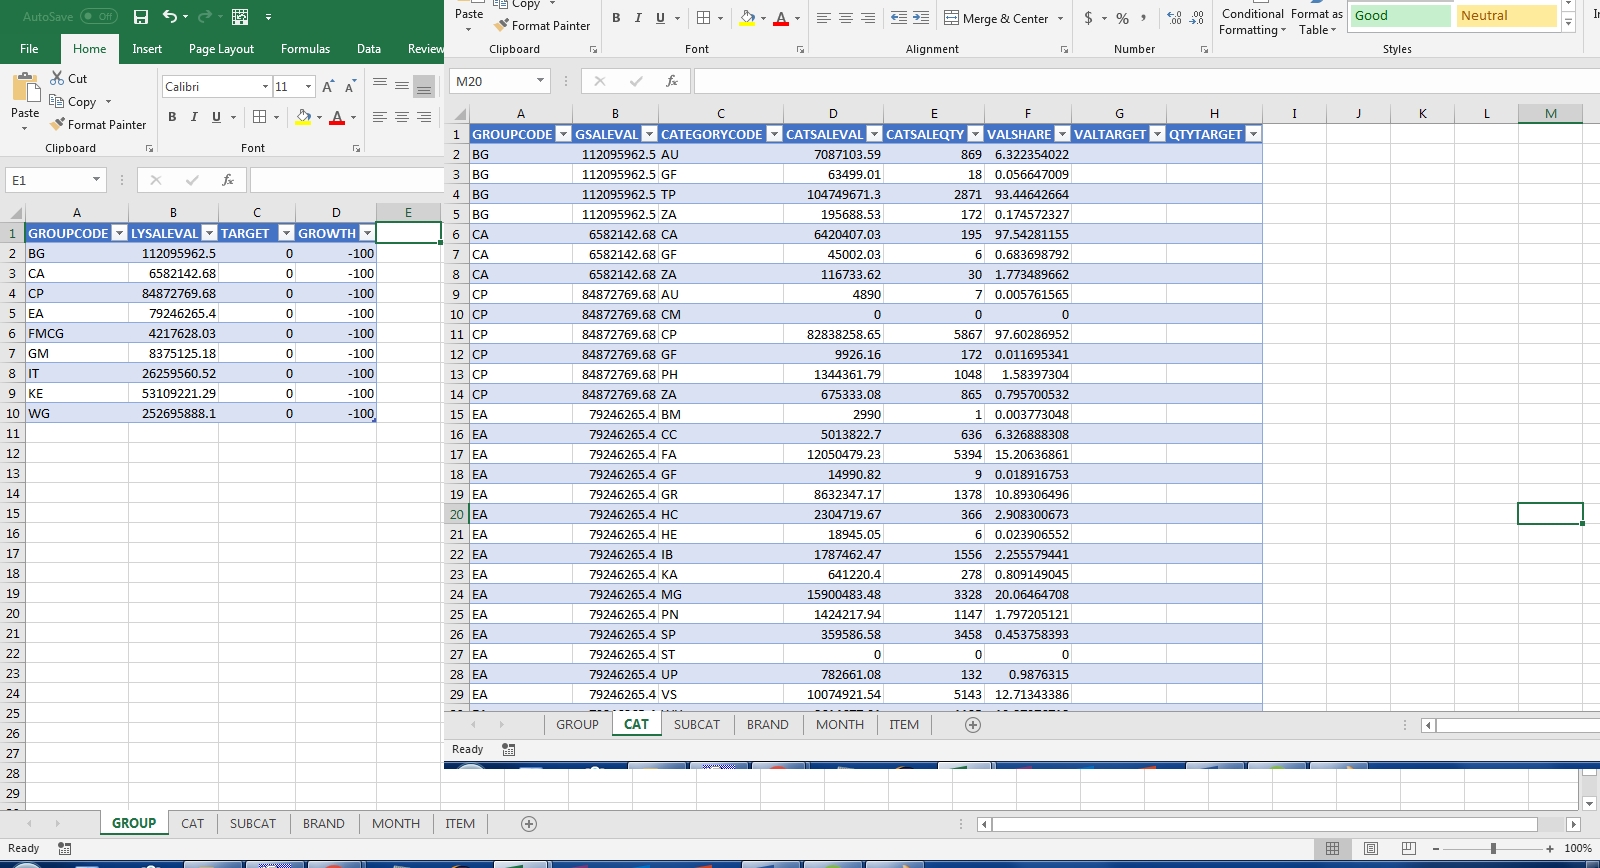Click the Copy icon in the E1 window ribbon

point(57,101)
